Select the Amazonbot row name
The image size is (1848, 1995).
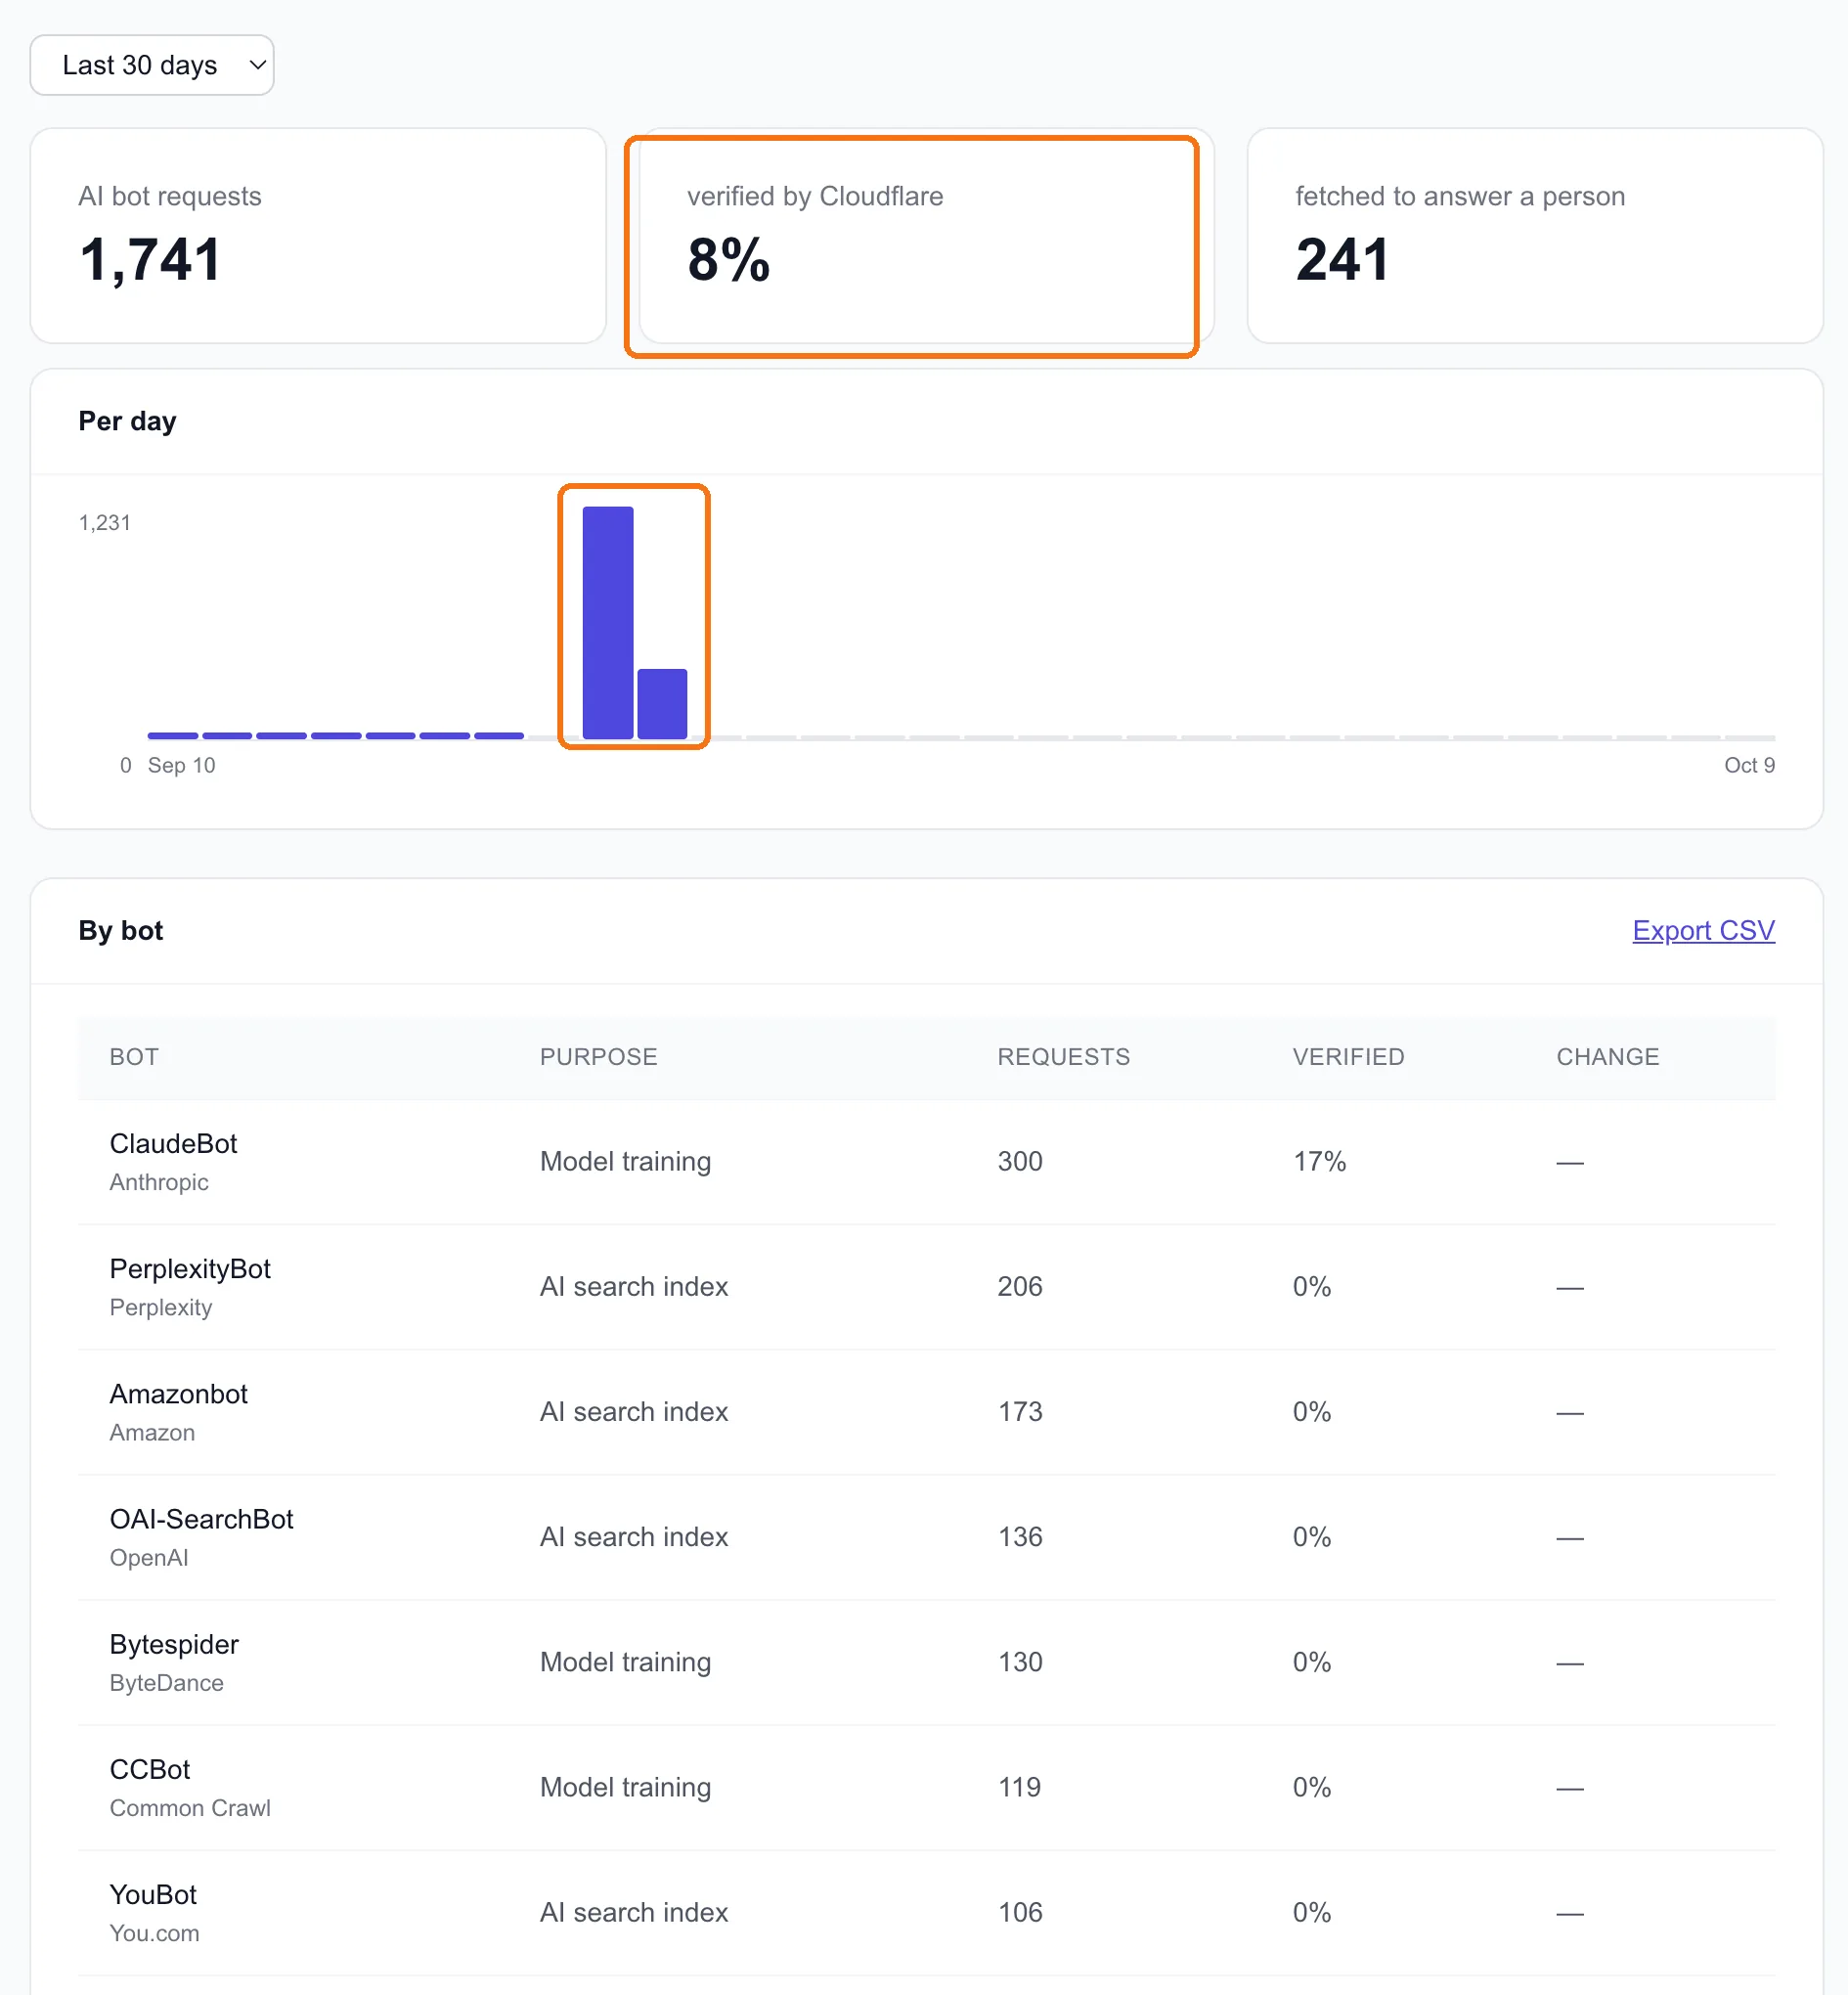[x=178, y=1394]
